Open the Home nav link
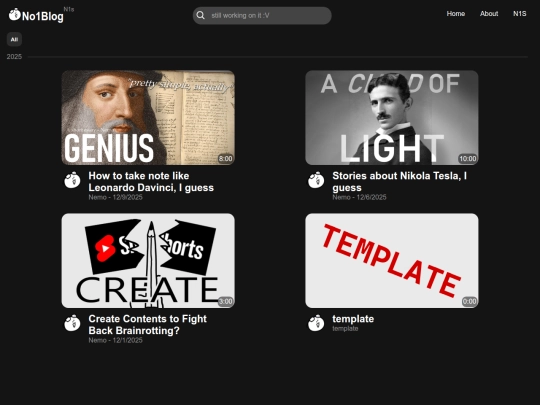Image resolution: width=540 pixels, height=405 pixels. [x=456, y=14]
